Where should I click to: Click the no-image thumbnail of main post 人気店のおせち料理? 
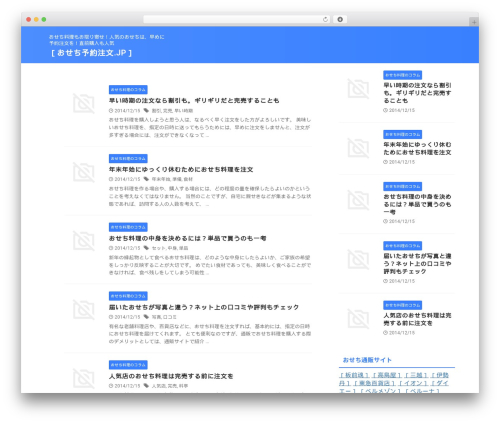click(x=84, y=378)
